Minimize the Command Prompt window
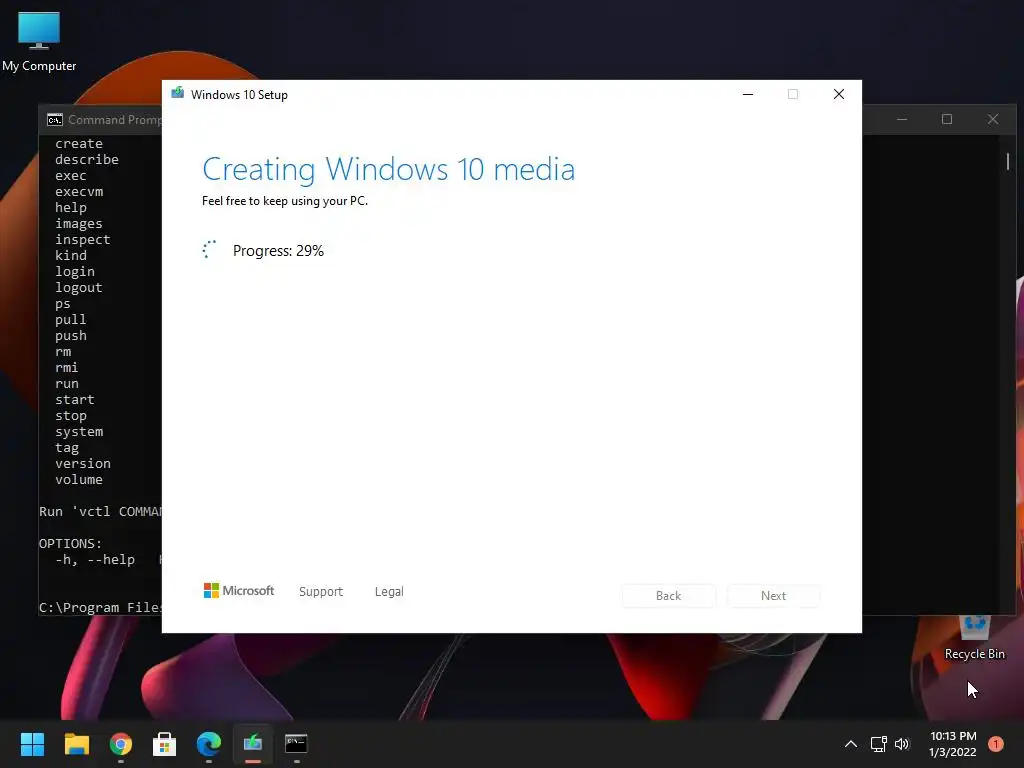Image resolution: width=1024 pixels, height=768 pixels. point(902,119)
